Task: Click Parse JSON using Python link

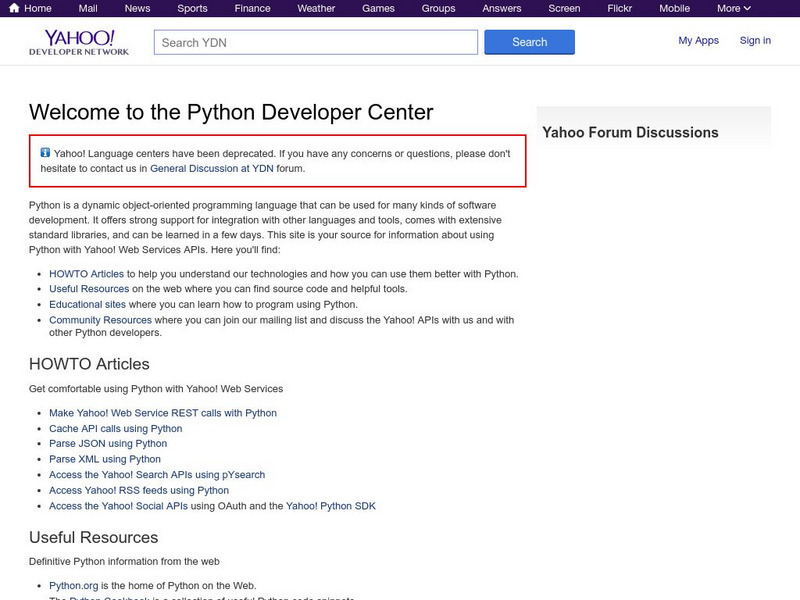Action: click(108, 444)
